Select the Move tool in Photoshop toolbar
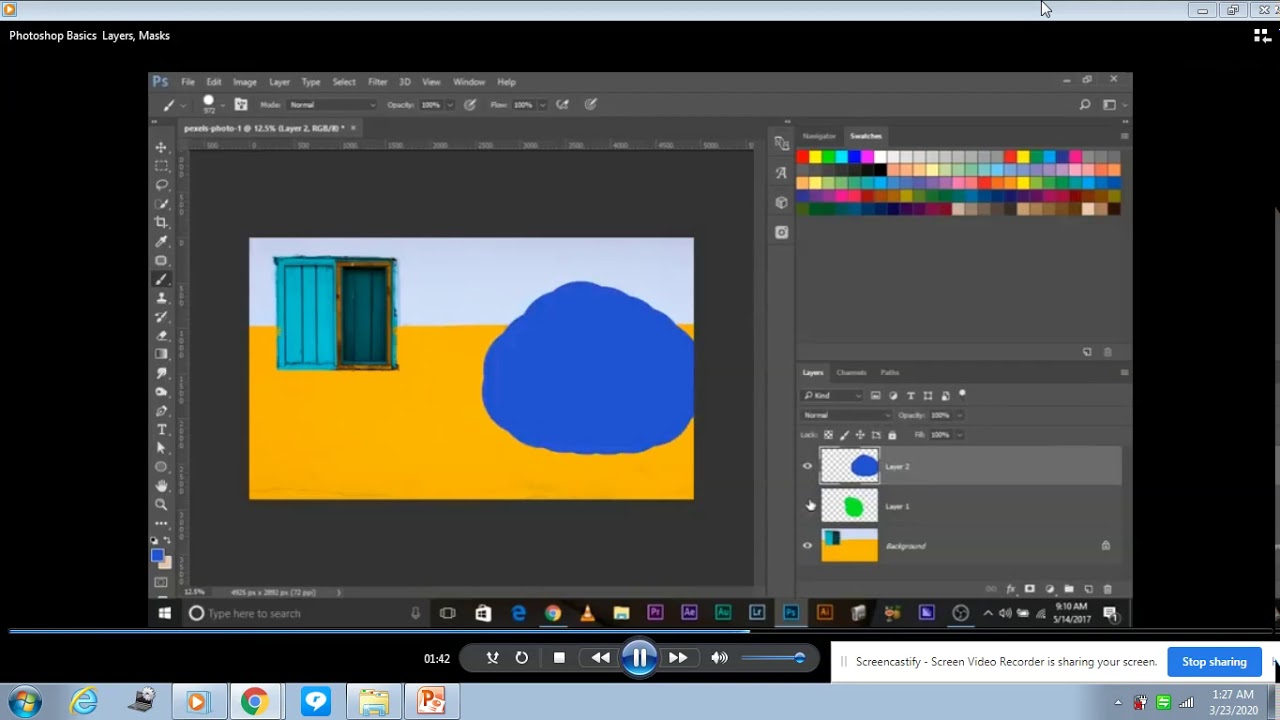 click(x=161, y=147)
